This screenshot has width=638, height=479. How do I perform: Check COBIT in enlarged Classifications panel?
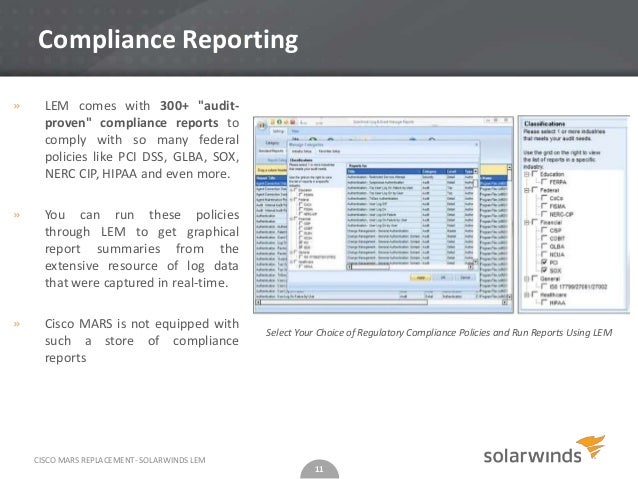pos(544,238)
